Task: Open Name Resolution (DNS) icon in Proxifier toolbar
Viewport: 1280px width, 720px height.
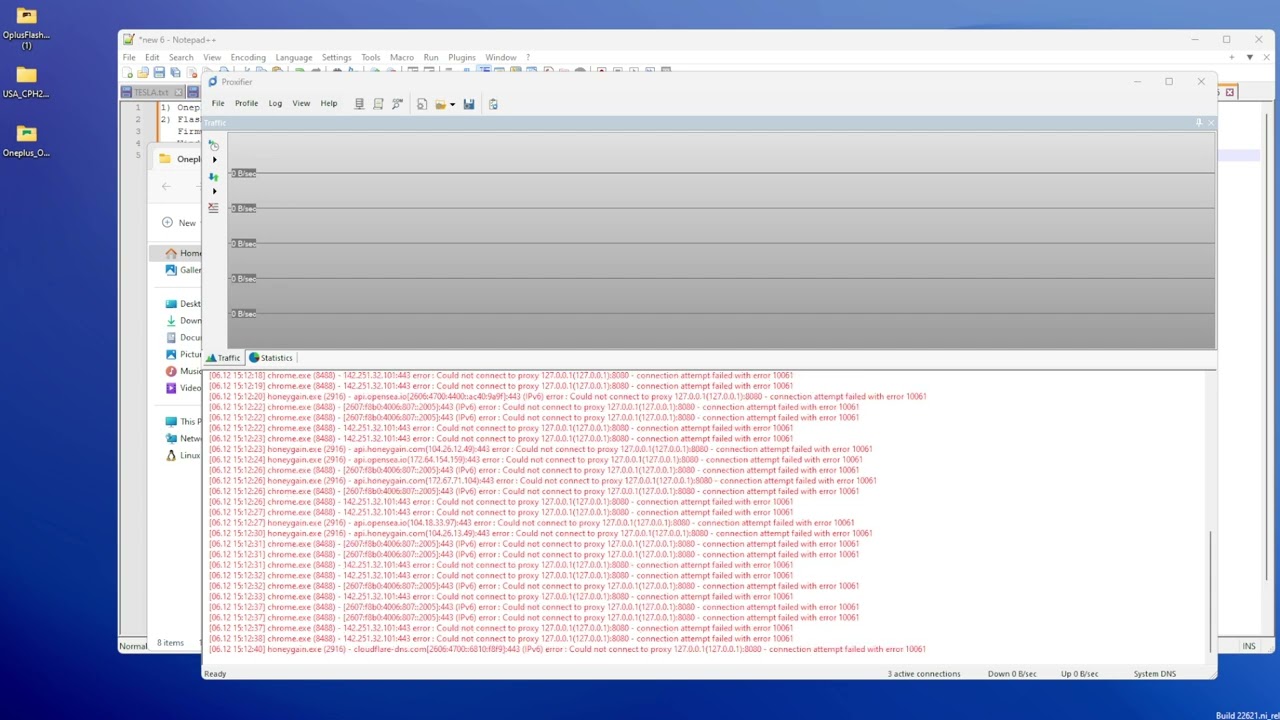Action: tap(397, 104)
